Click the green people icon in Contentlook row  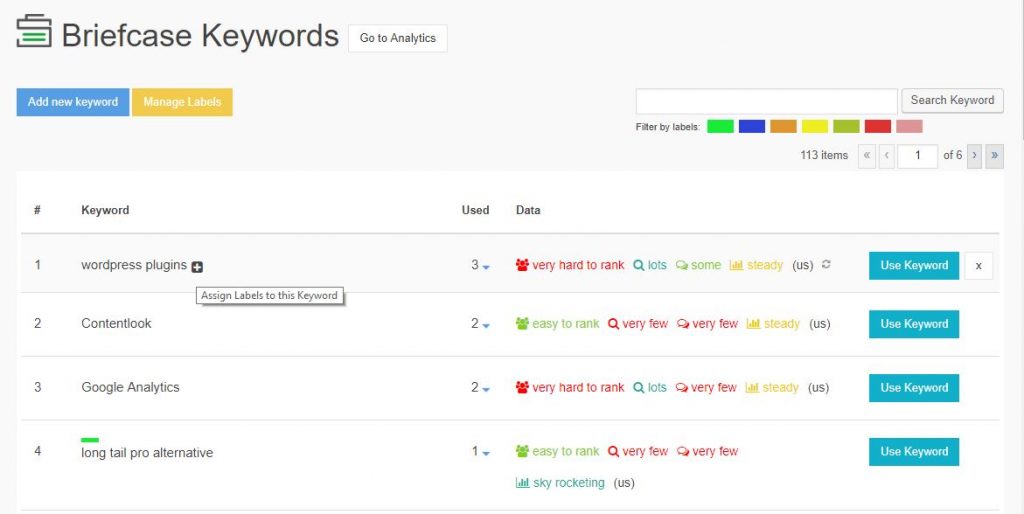click(522, 323)
